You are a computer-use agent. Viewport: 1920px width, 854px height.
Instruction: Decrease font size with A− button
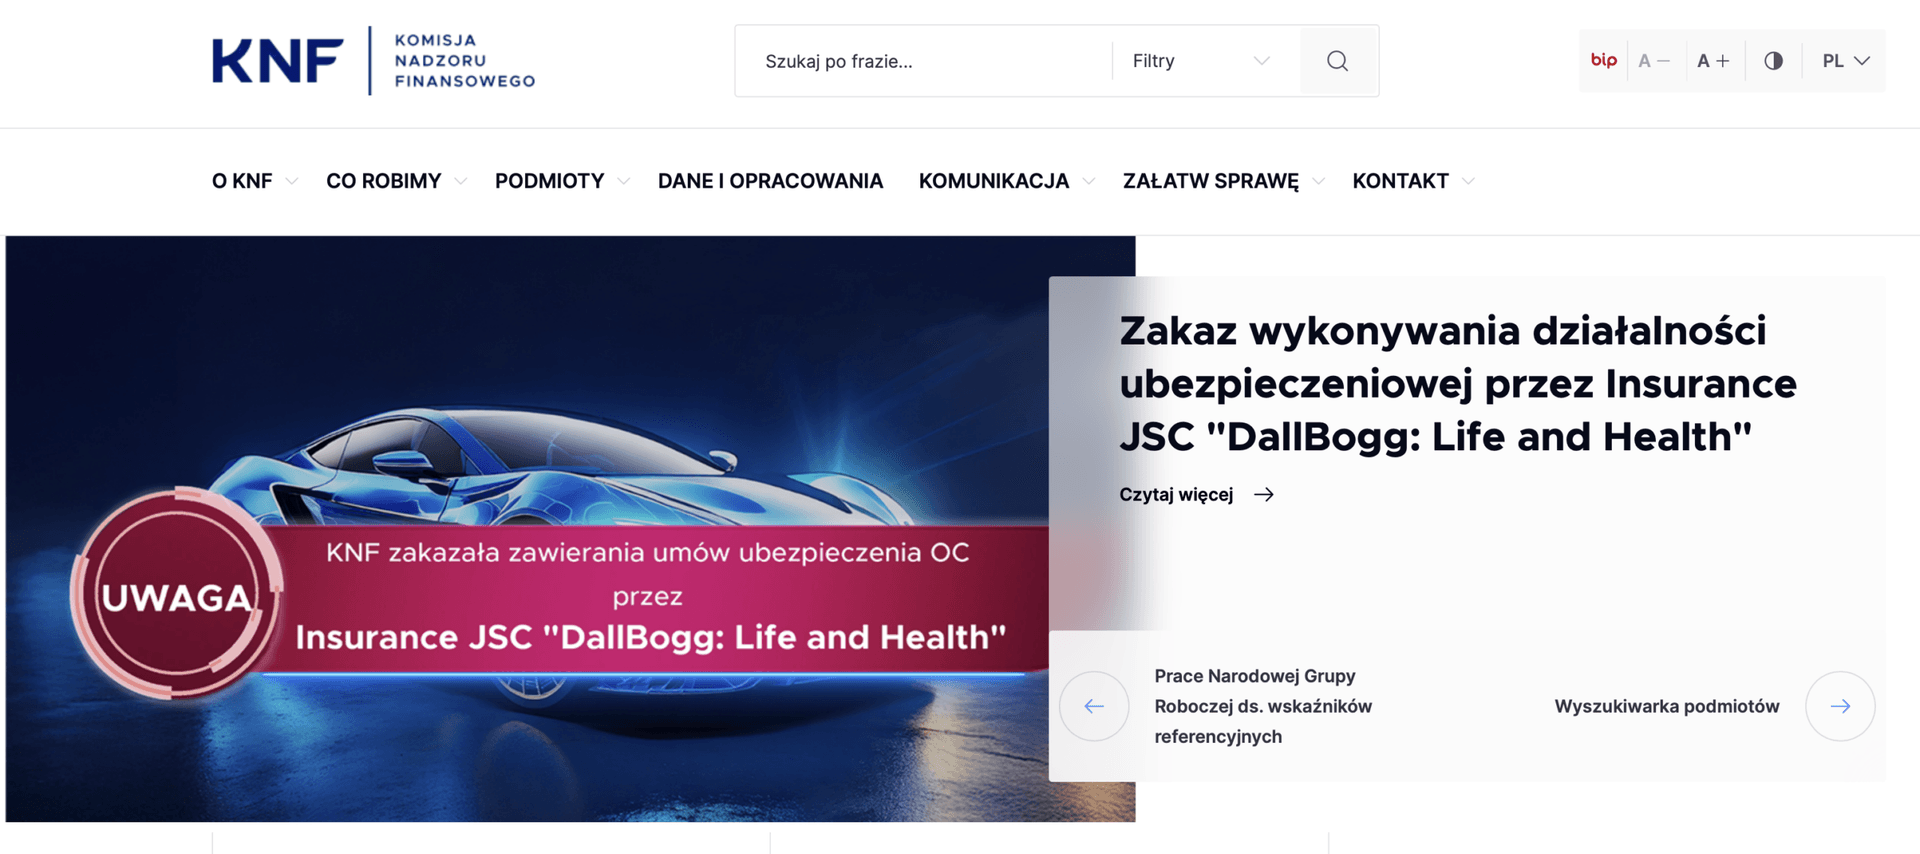(1654, 61)
